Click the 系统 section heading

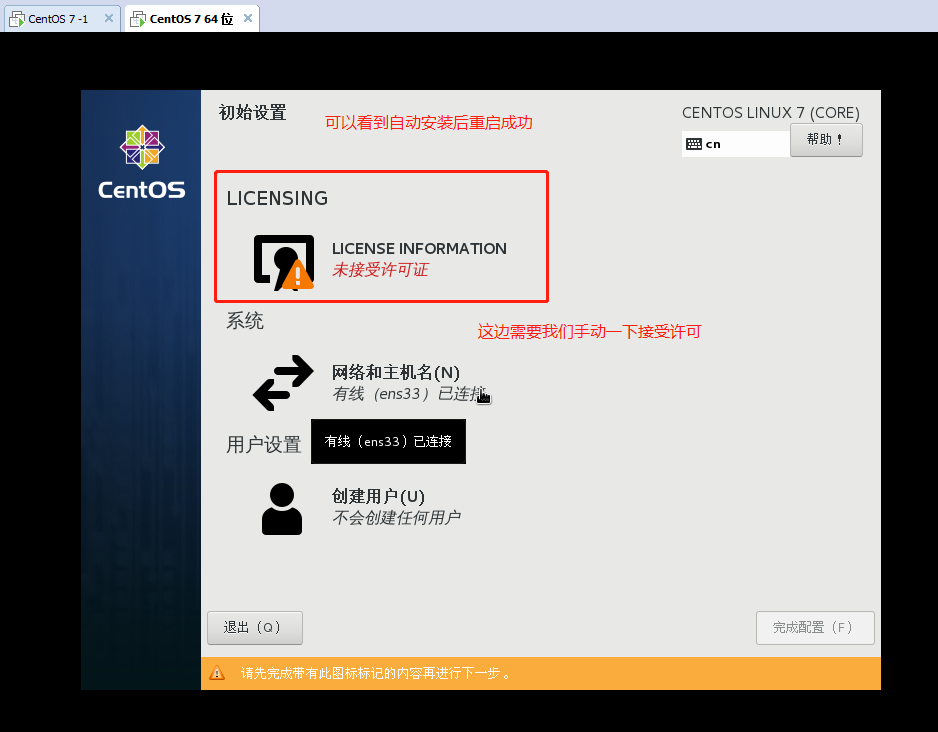(245, 321)
